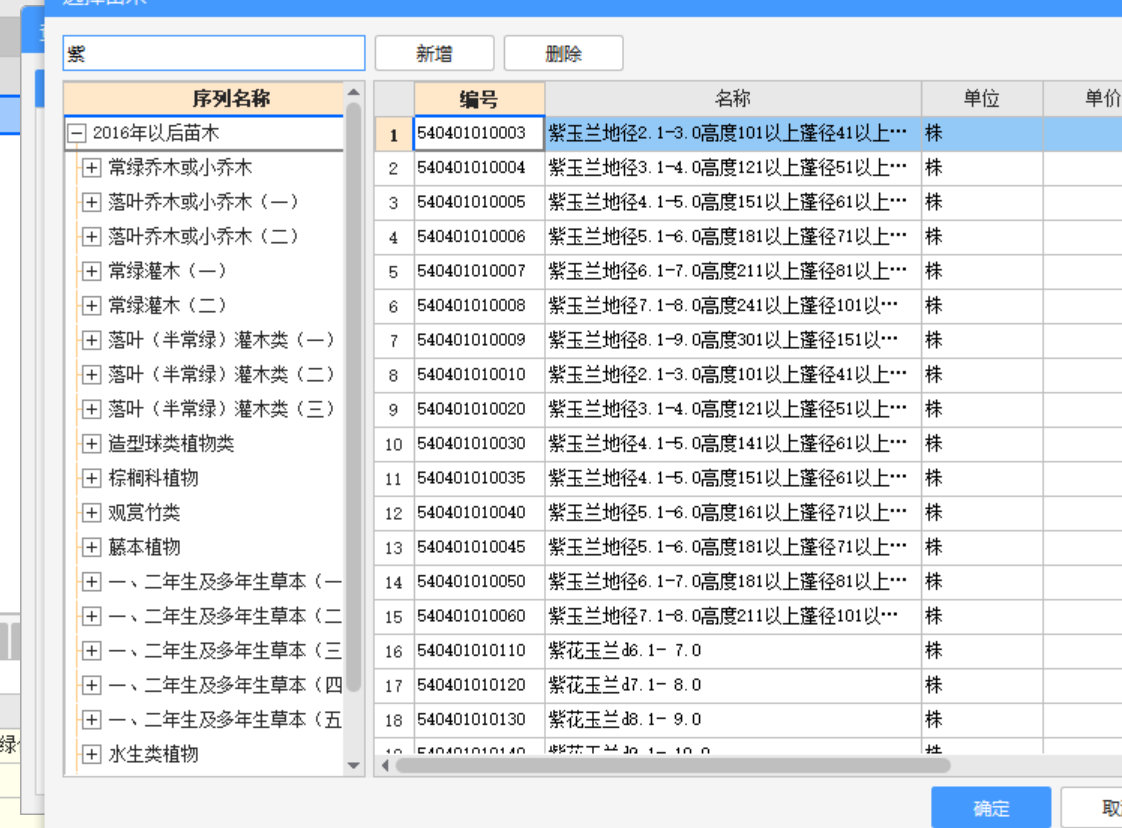1122x828 pixels.
Task: Expand 一、二年生及多年生草本（三 node
Action: (x=91, y=651)
